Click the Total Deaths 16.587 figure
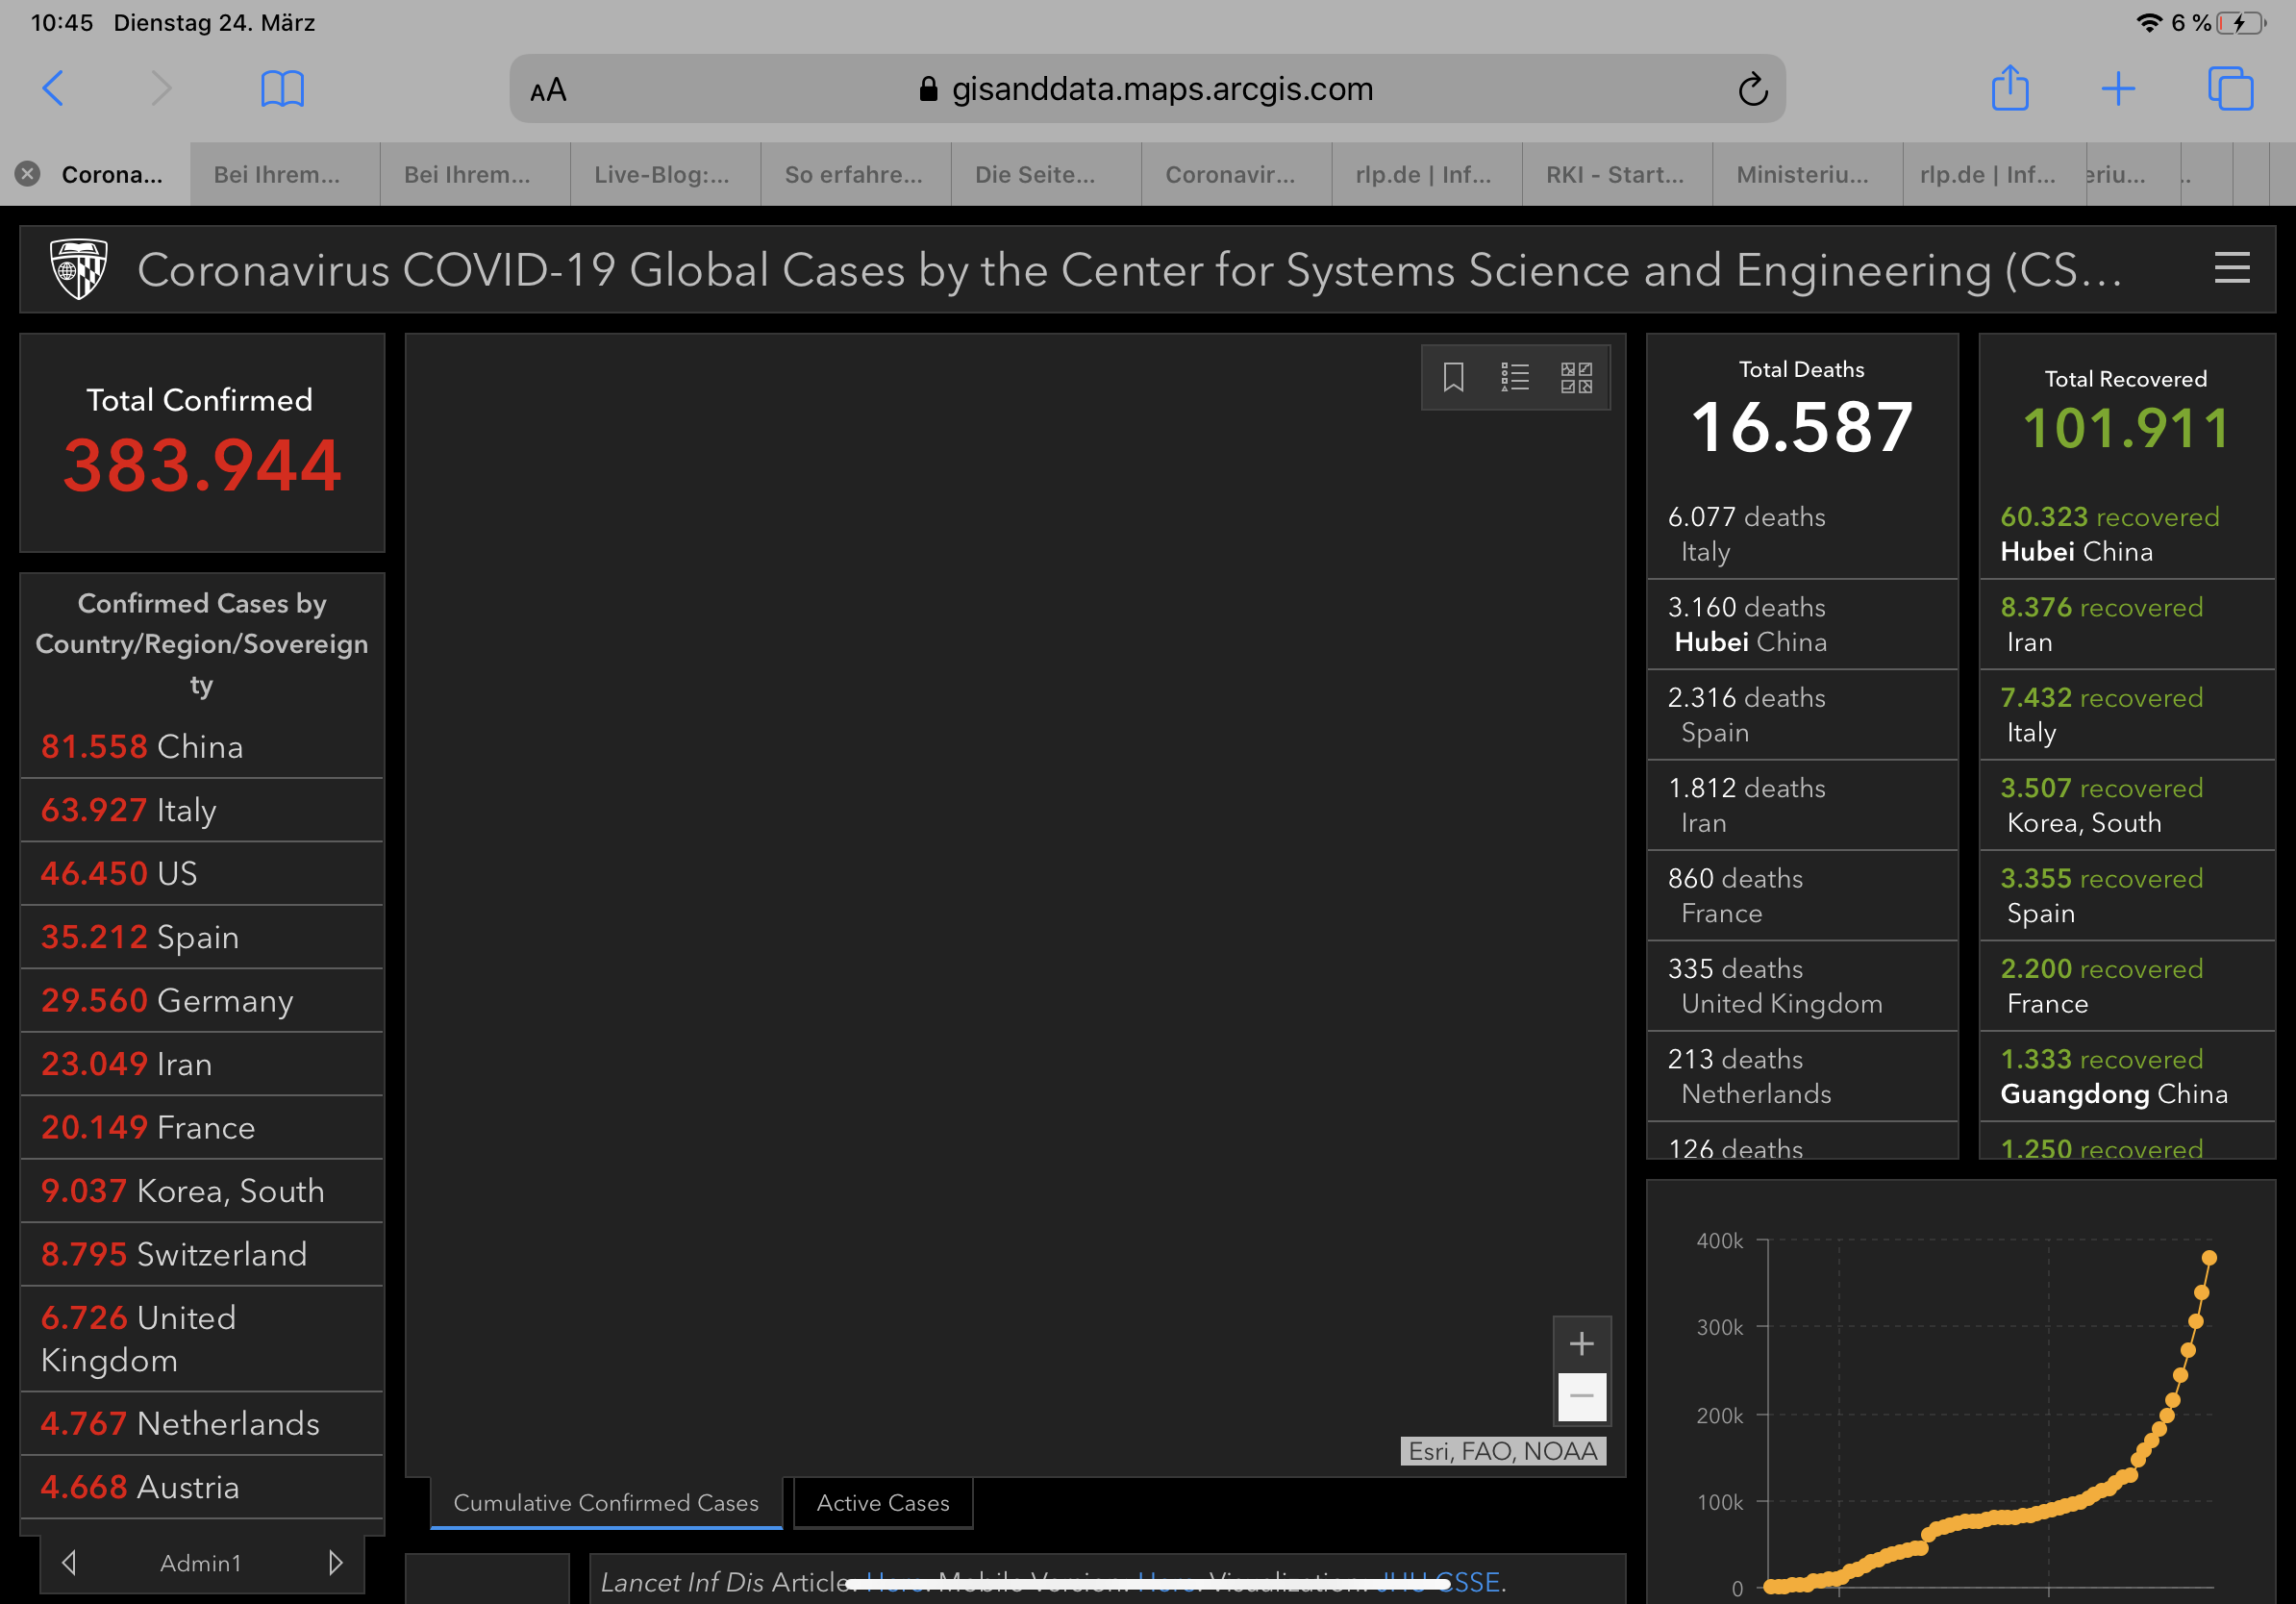This screenshot has height=1604, width=2296. [x=1801, y=427]
